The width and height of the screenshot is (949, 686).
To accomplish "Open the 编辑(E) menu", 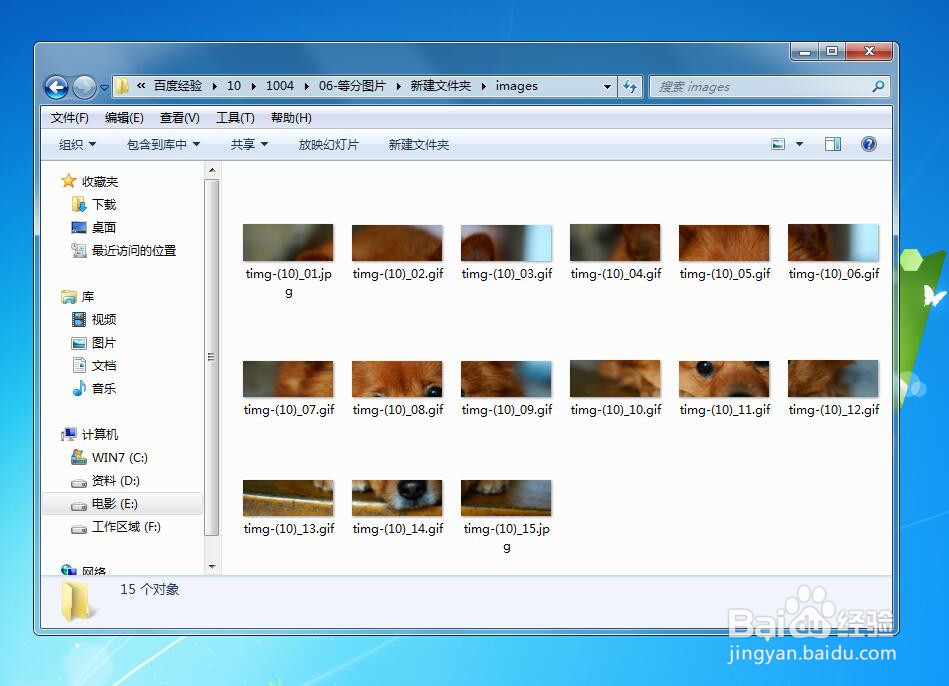I will (124, 117).
